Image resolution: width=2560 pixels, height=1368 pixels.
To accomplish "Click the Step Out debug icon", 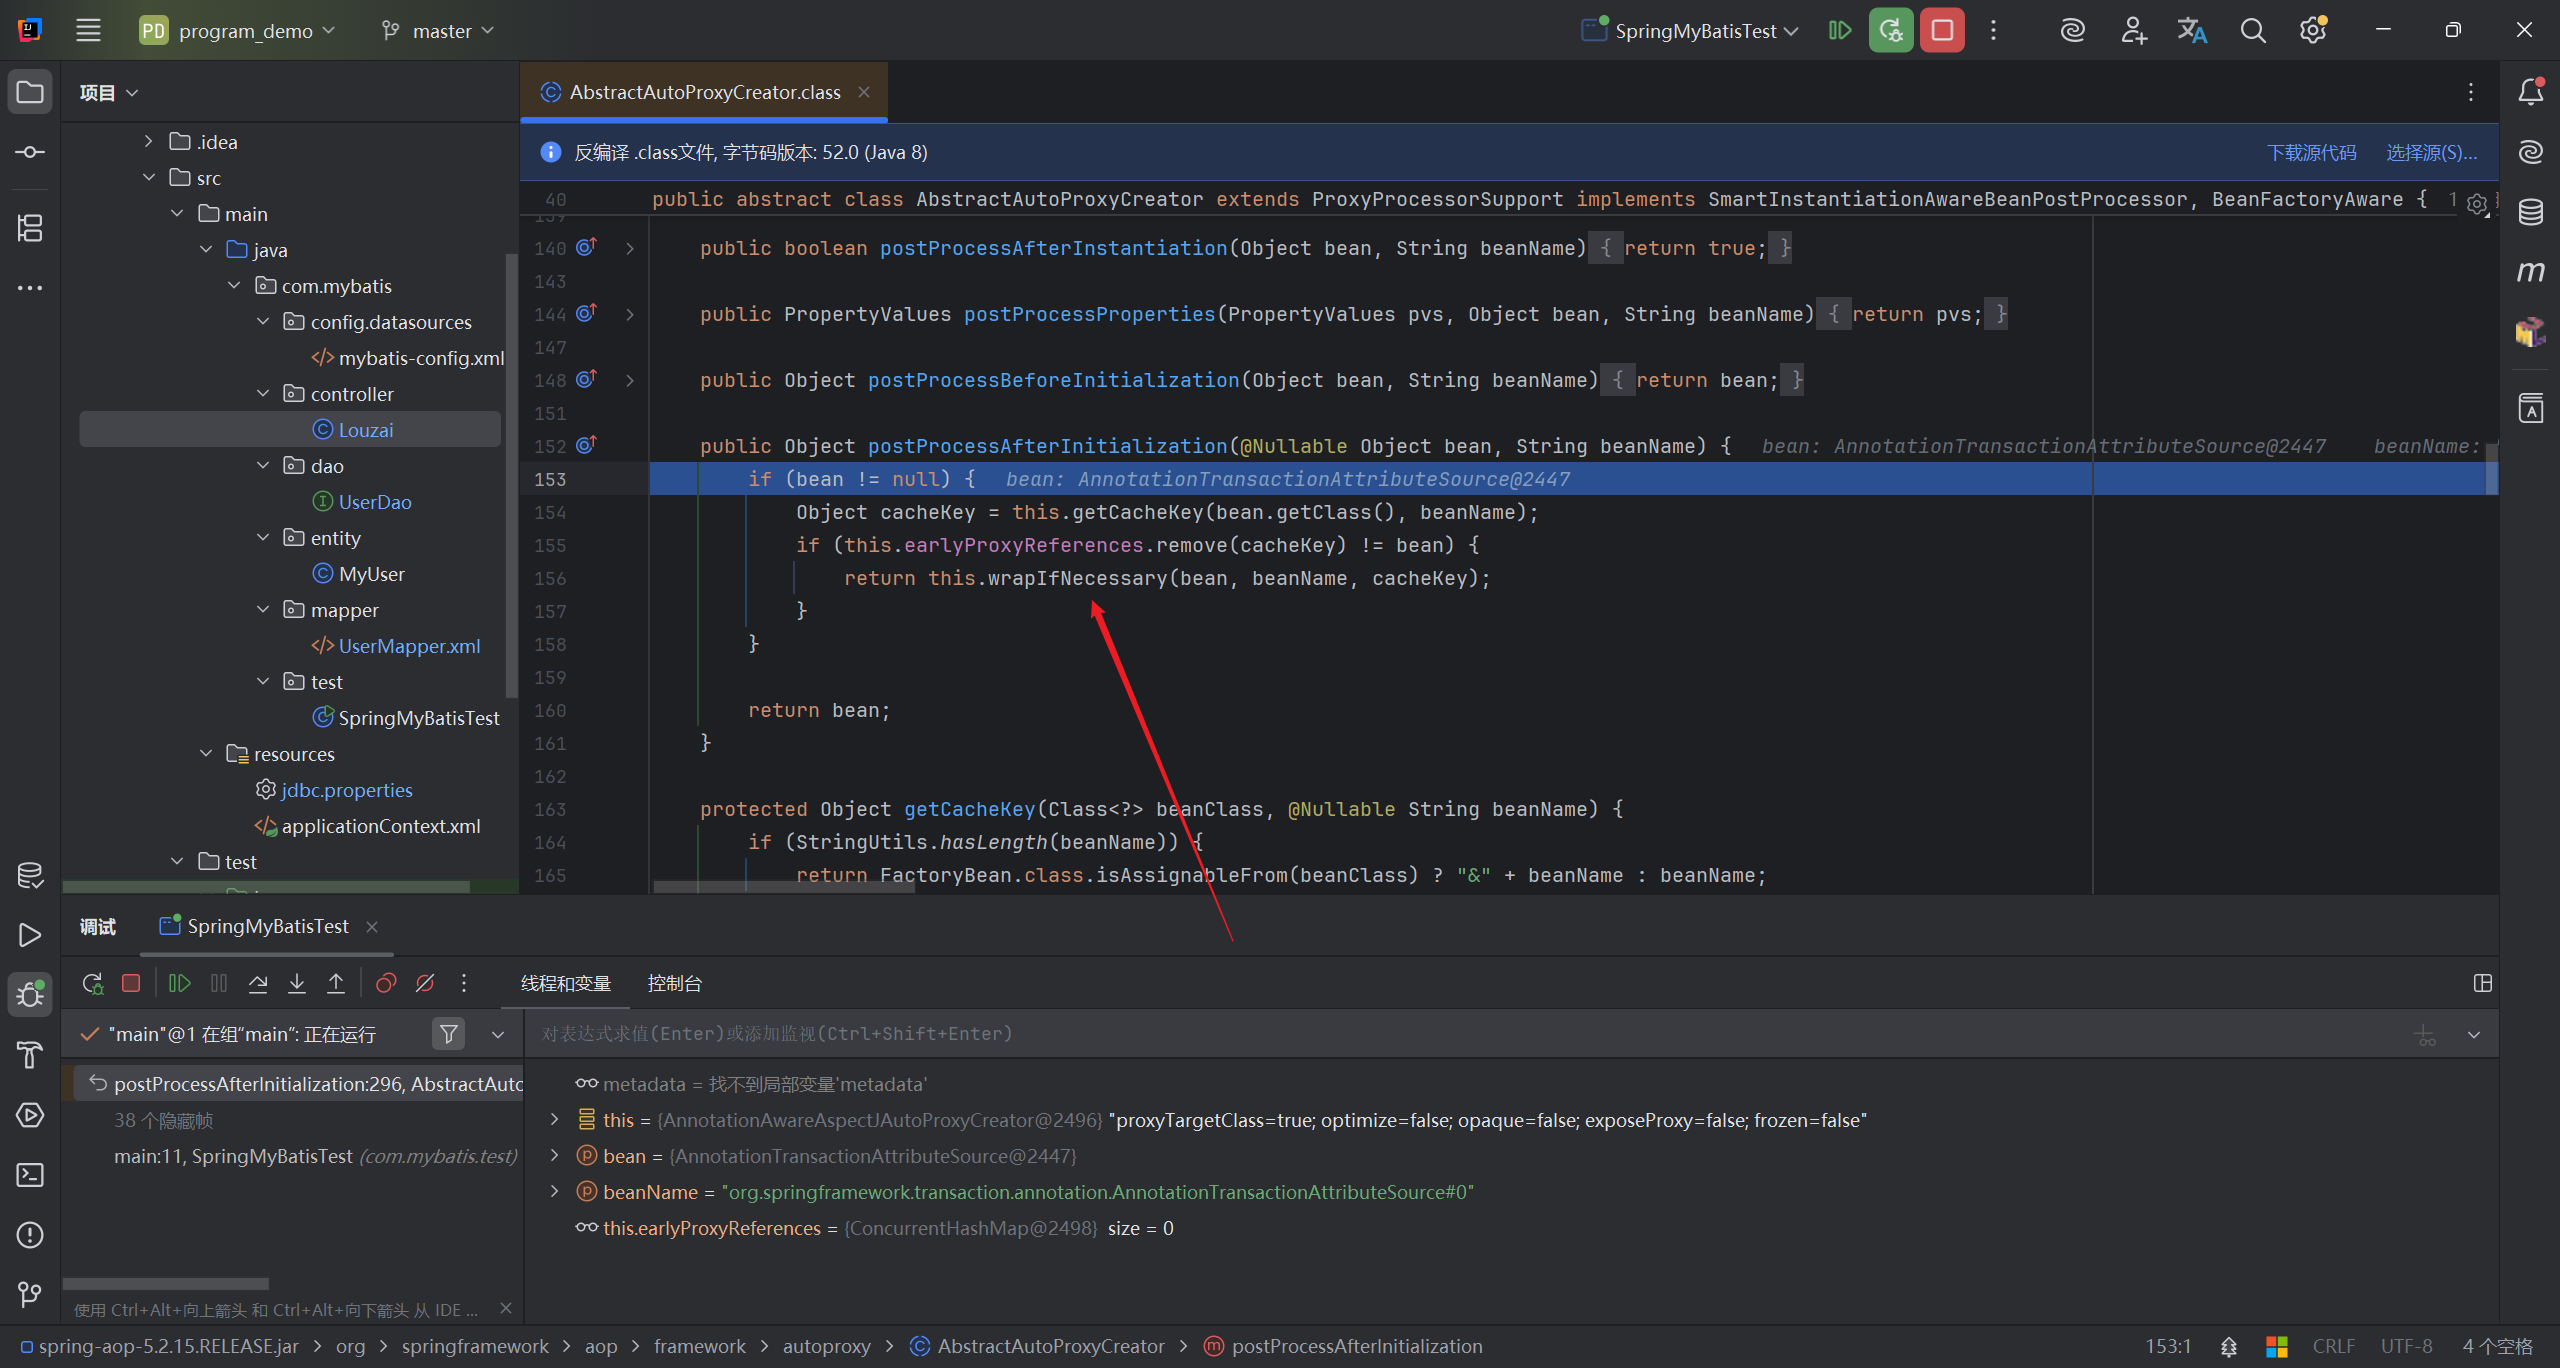I will point(336,984).
